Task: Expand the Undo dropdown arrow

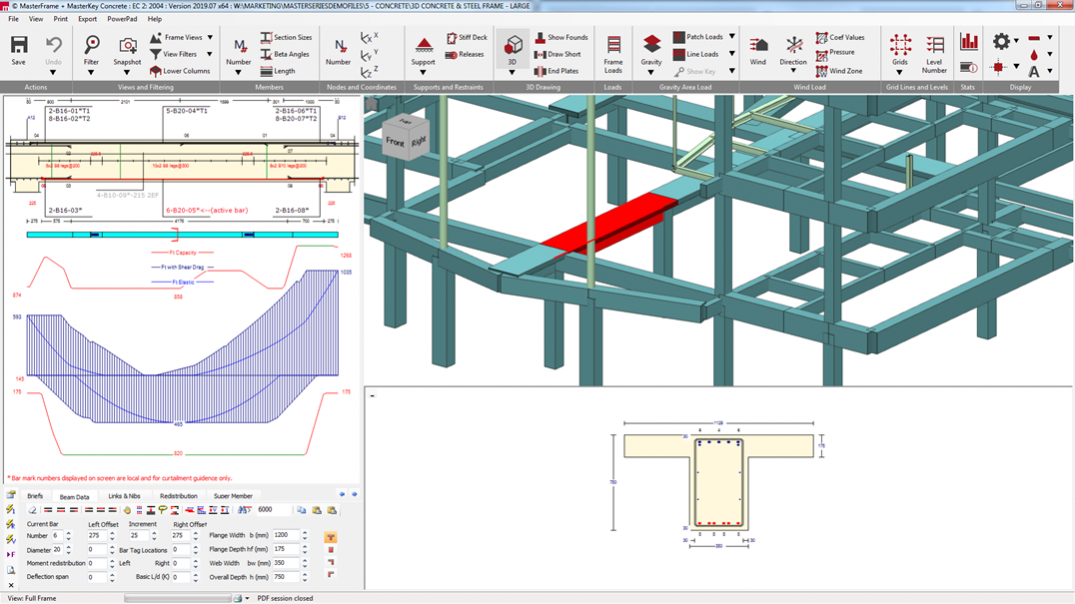Action: [x=53, y=72]
